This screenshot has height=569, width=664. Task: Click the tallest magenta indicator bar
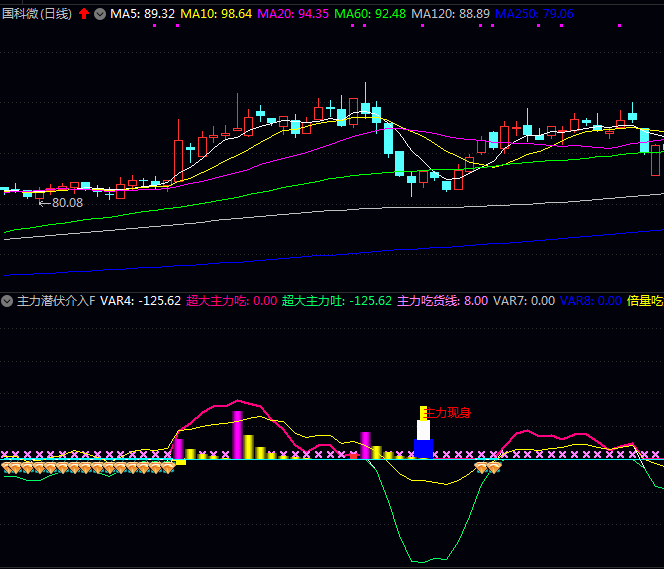237,434
